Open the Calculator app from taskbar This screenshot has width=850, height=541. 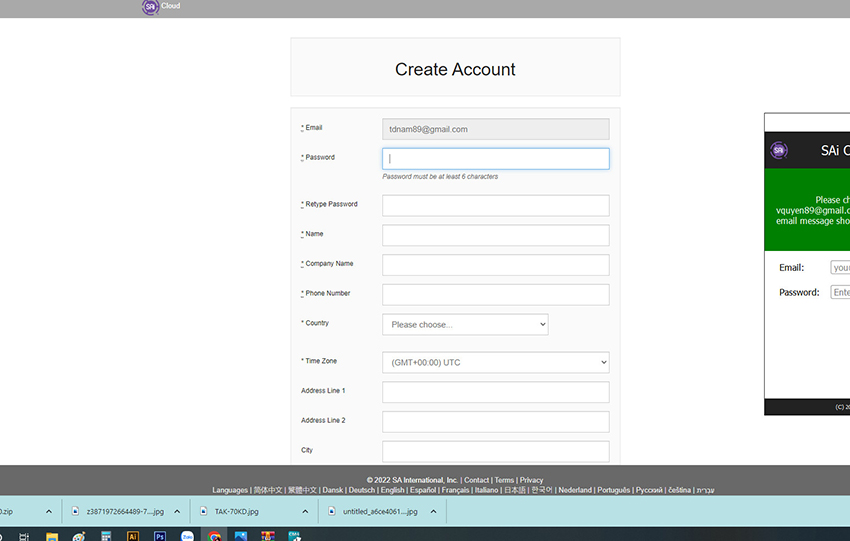coord(106,535)
